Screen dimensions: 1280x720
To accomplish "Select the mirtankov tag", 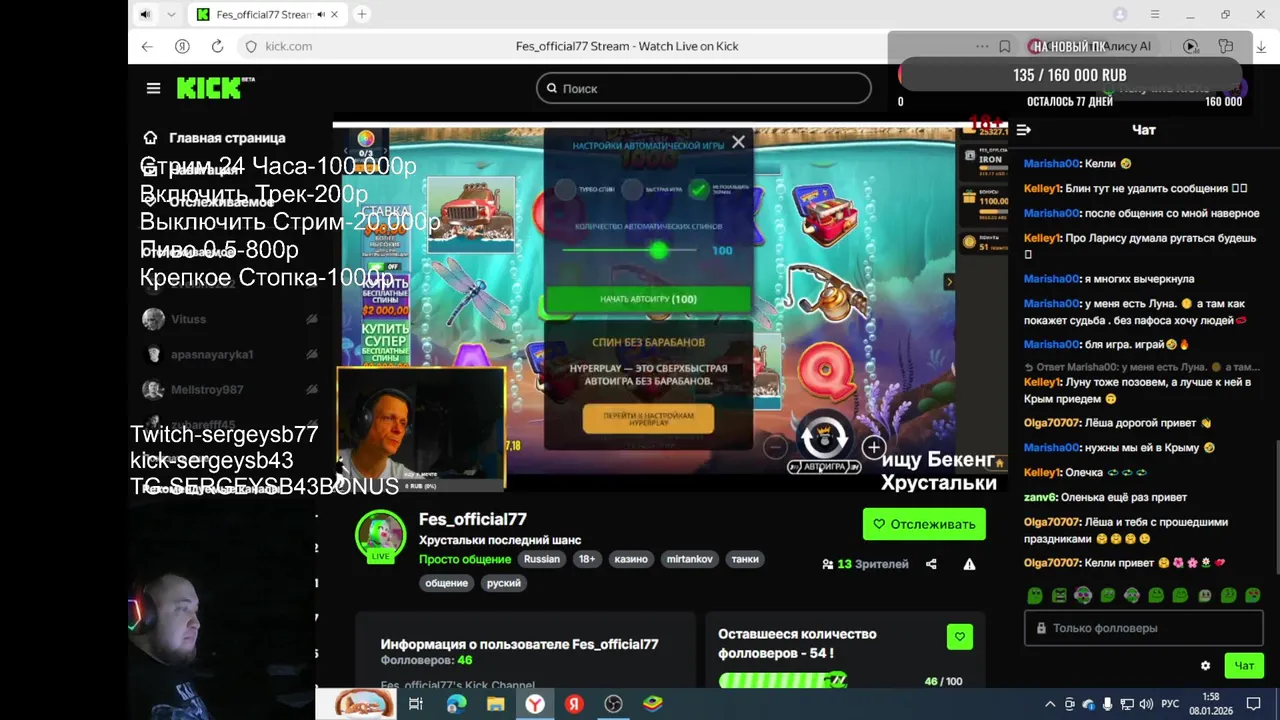I will [690, 559].
